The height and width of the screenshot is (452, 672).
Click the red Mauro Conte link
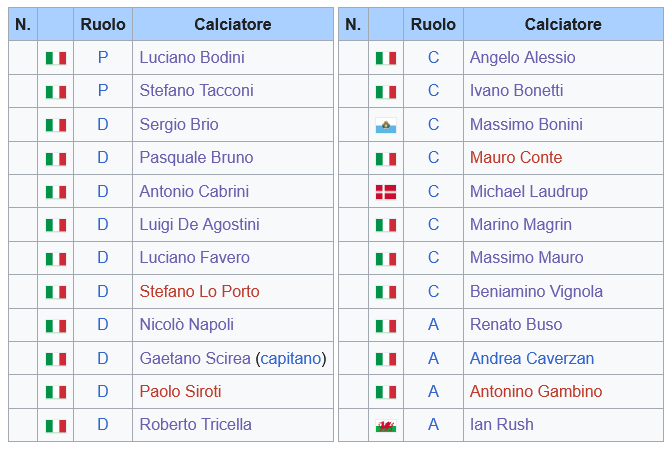coord(516,157)
